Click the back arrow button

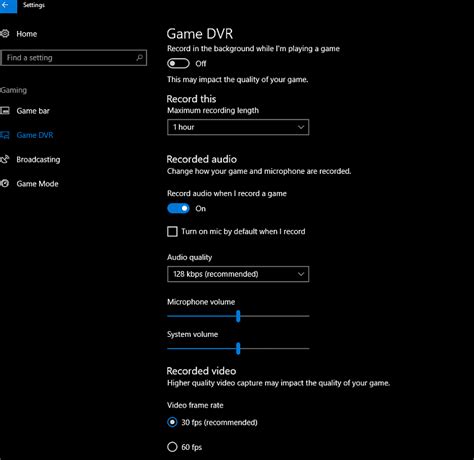[x=7, y=6]
